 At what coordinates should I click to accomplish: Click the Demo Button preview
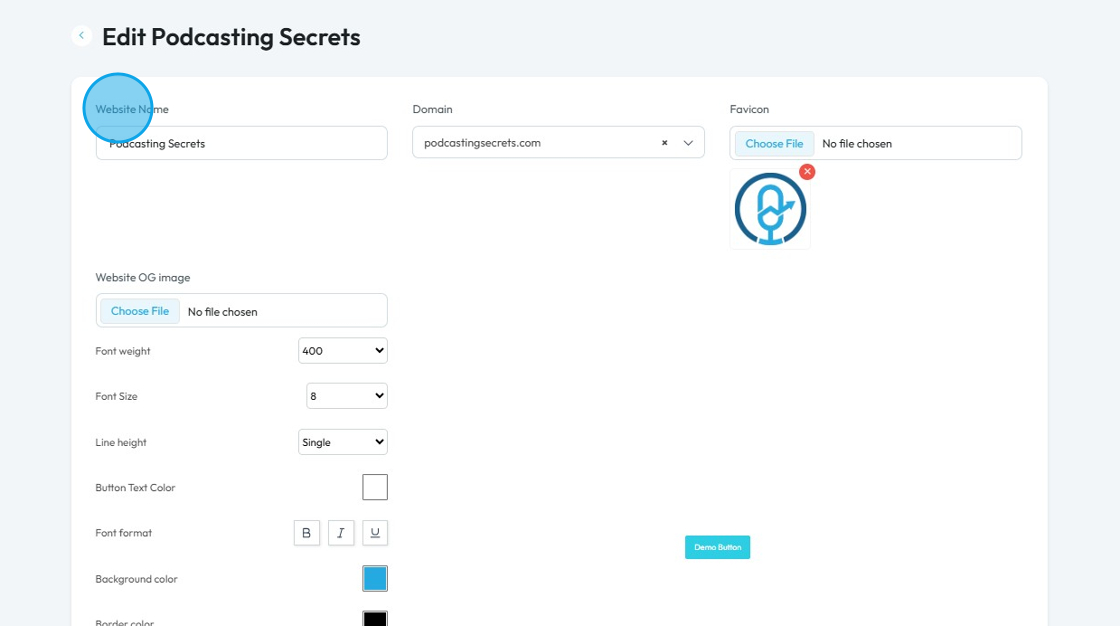coord(717,547)
